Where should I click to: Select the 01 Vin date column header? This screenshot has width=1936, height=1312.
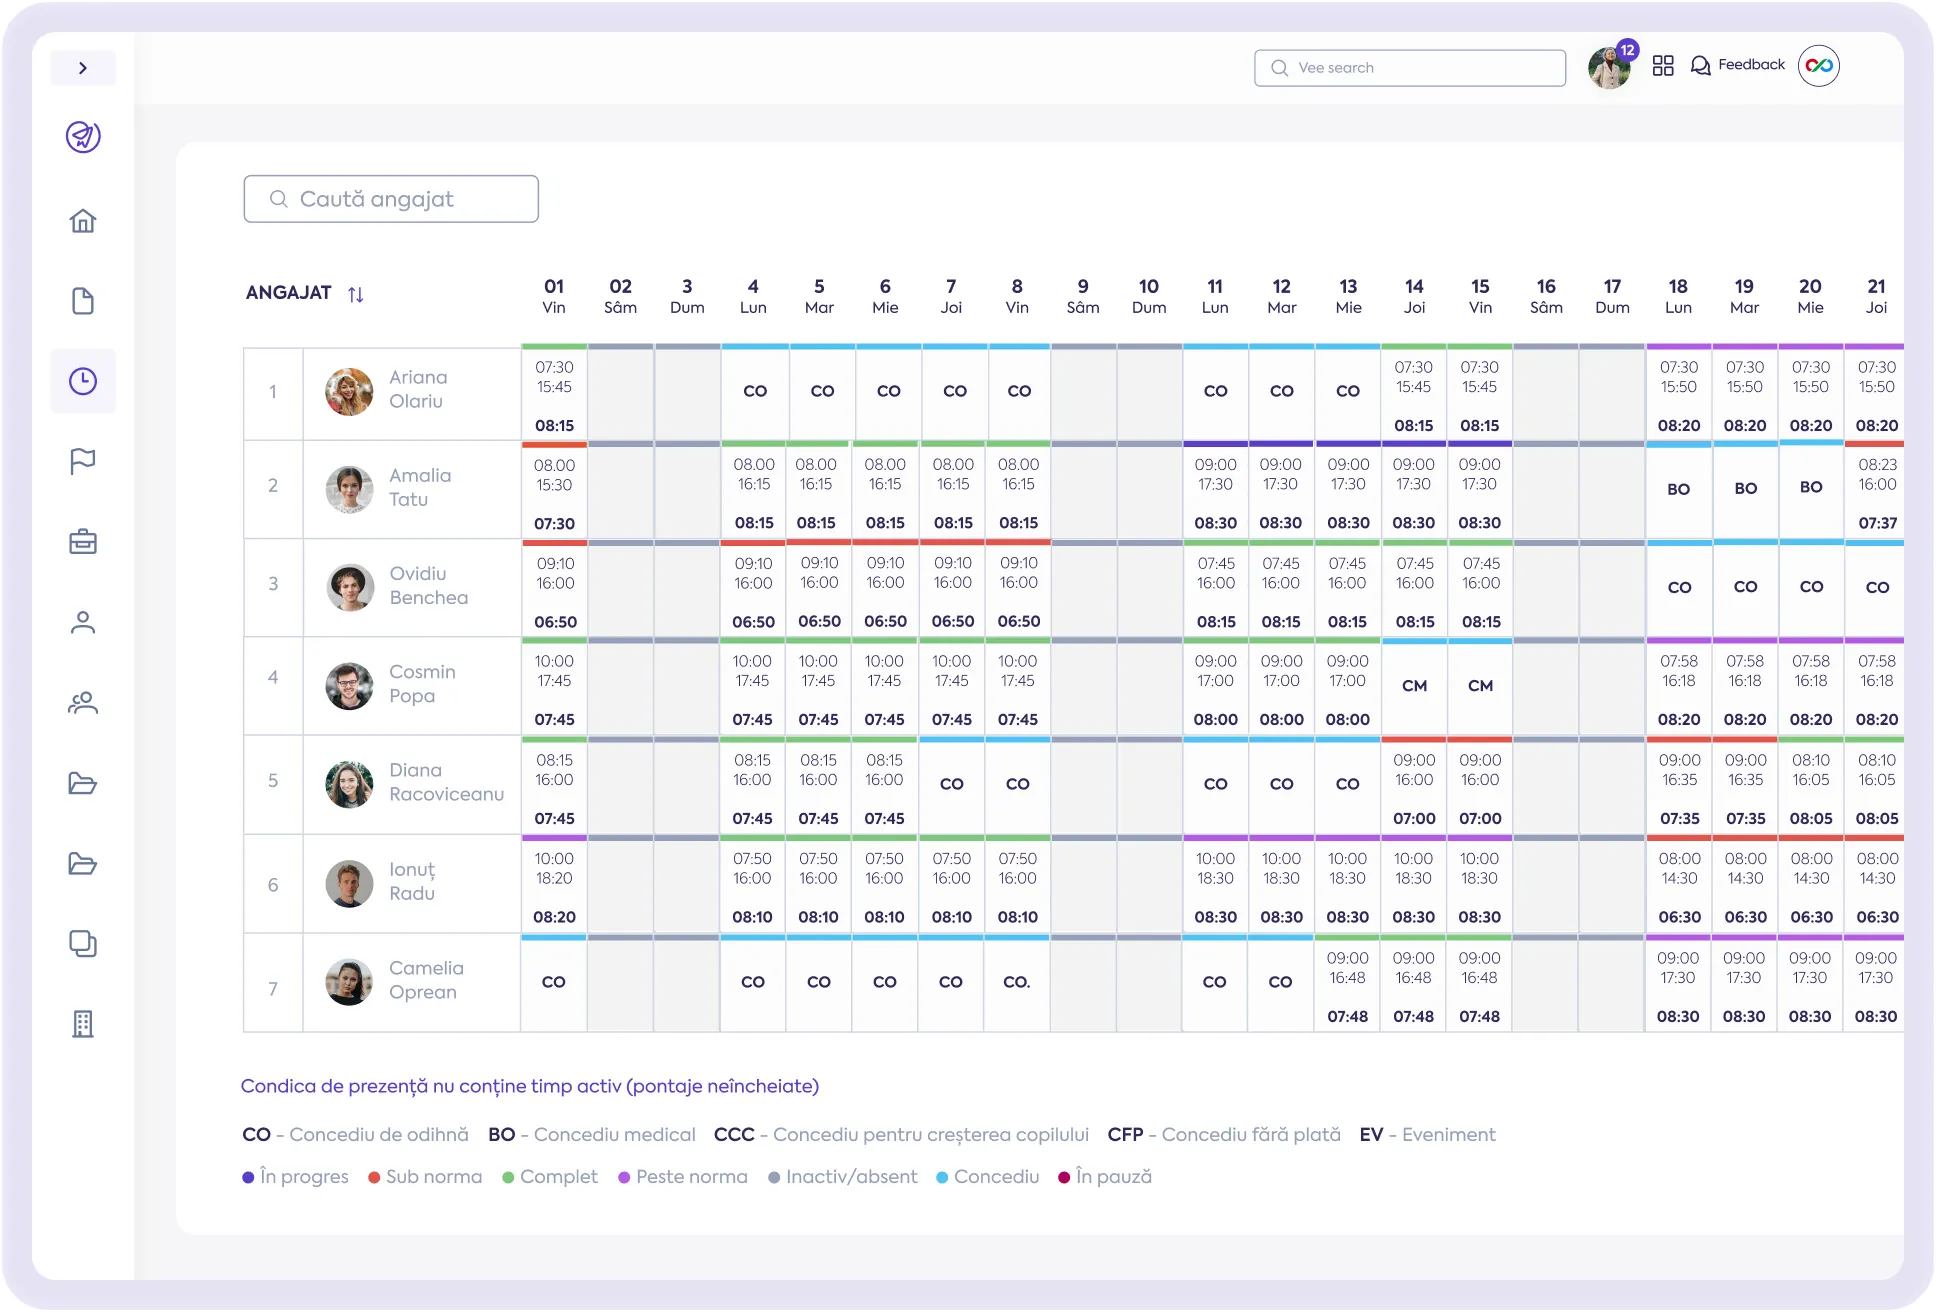pos(554,296)
